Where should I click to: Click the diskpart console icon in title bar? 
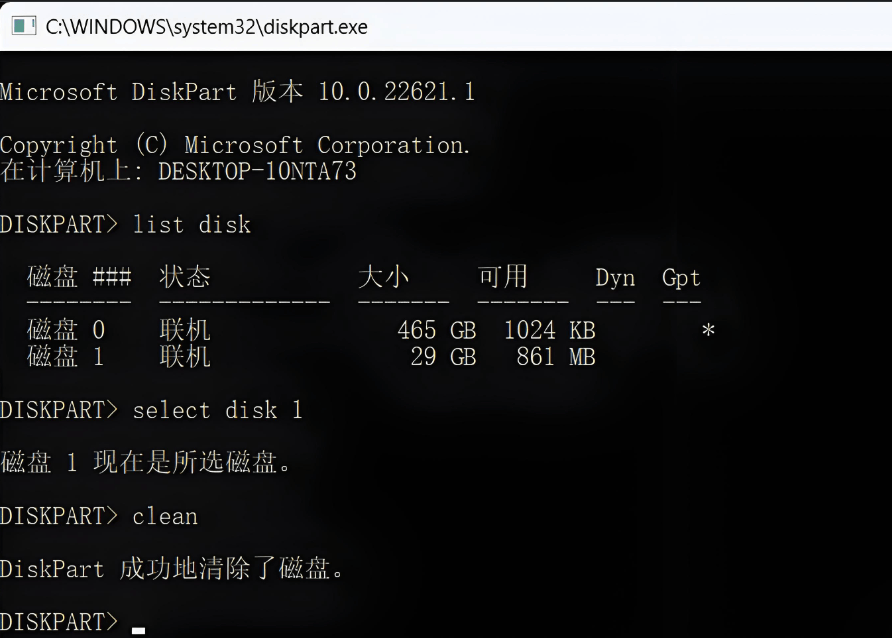tap(24, 26)
